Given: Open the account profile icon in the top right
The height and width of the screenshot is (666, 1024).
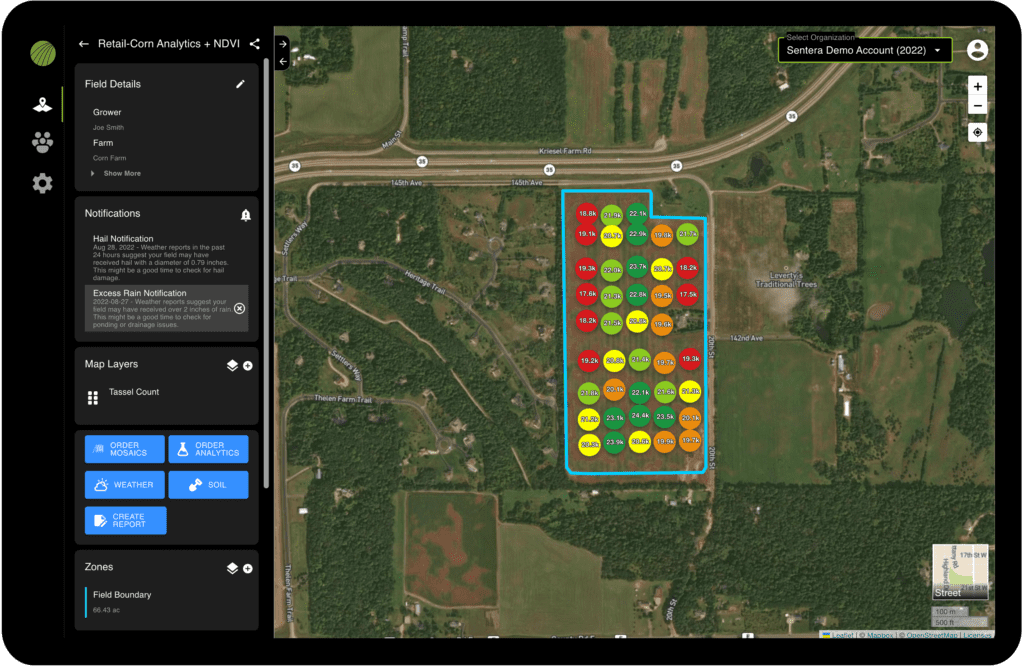Looking at the screenshot, I should click(977, 50).
